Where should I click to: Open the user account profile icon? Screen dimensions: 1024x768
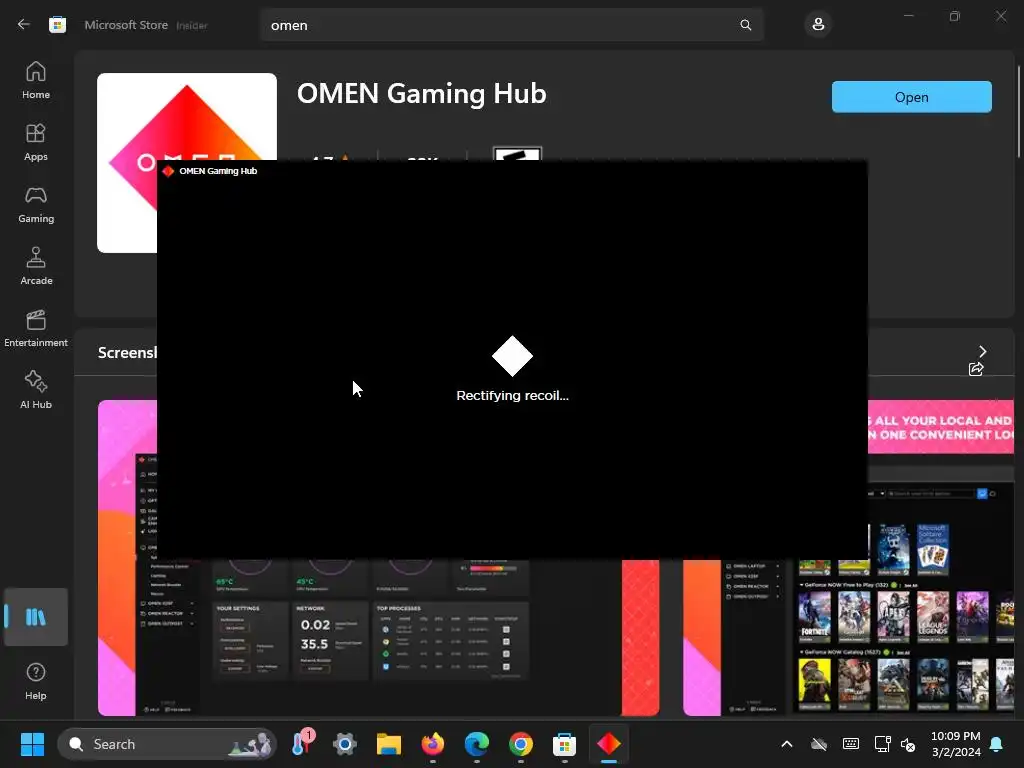(818, 25)
